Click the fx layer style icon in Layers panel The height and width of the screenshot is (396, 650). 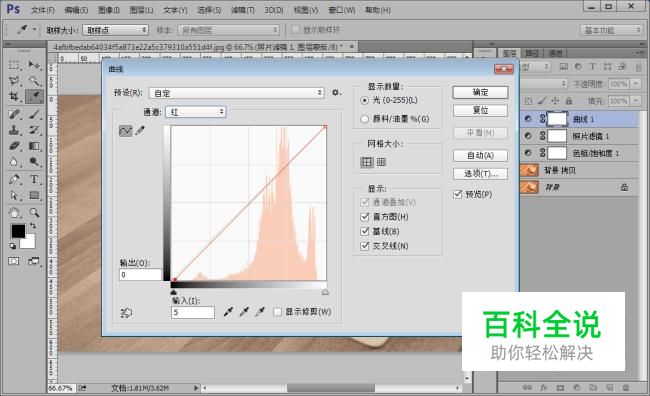[543, 388]
